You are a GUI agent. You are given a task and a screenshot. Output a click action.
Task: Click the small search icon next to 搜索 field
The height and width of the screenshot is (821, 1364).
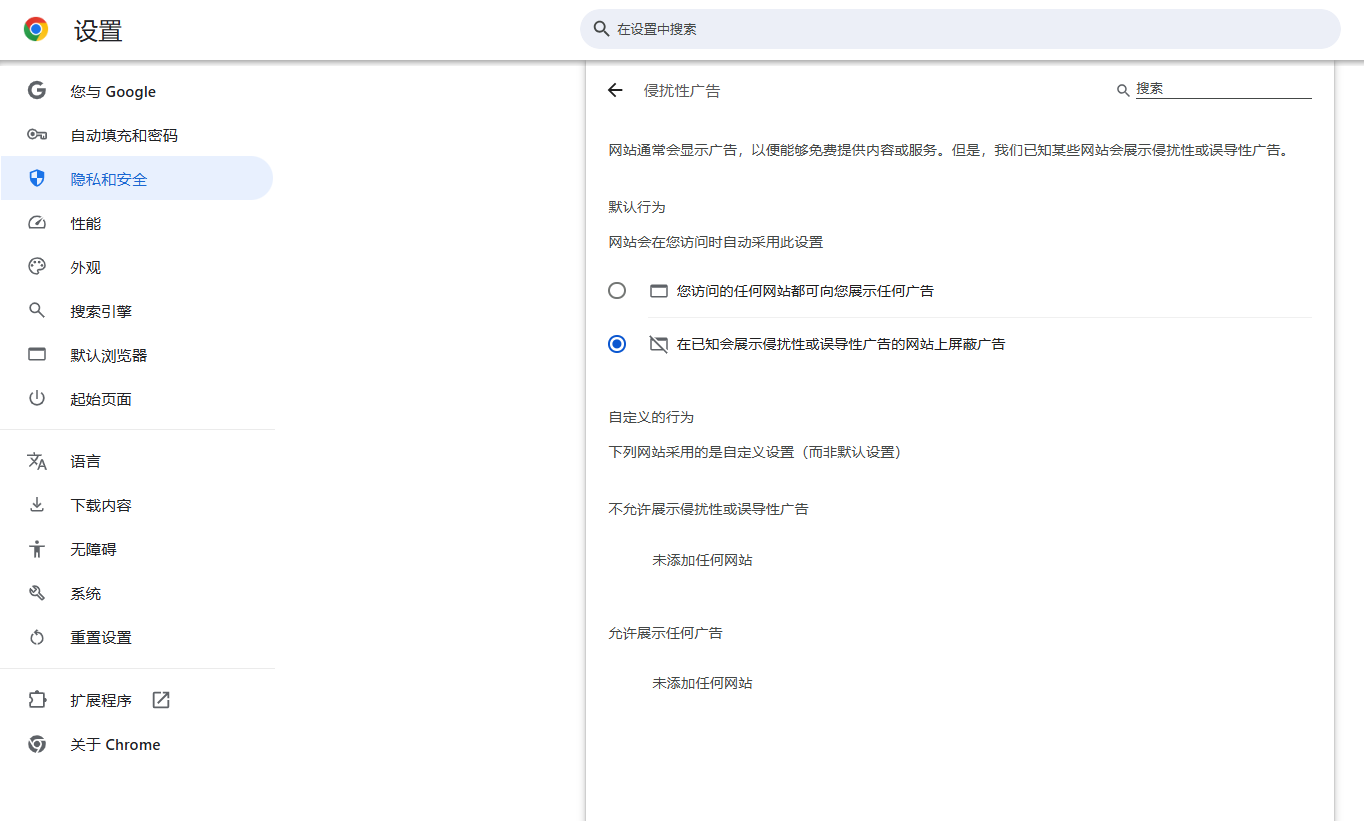[1123, 91]
